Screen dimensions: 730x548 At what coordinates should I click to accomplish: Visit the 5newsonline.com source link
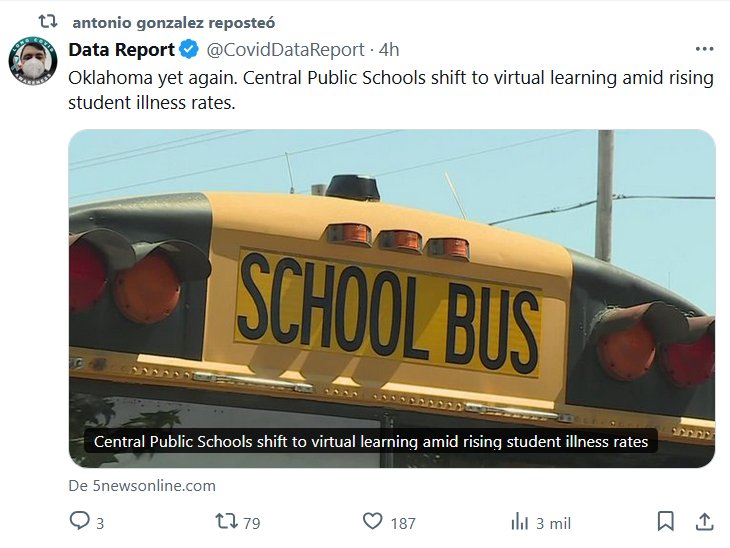coord(142,486)
